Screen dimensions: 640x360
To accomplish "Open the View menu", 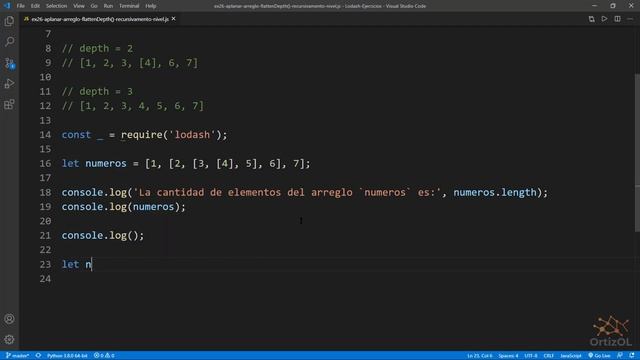I will coord(79,6).
